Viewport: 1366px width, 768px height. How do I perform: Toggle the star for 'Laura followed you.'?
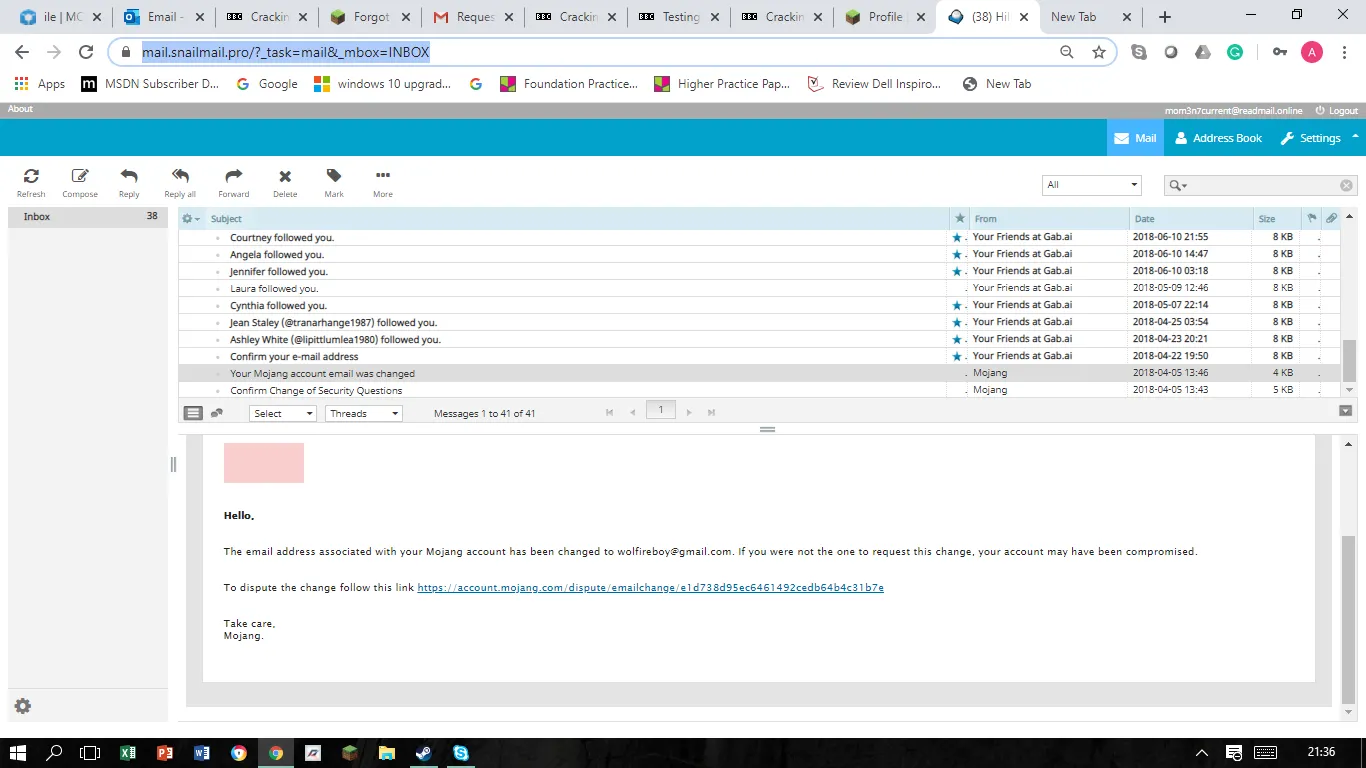coord(958,289)
